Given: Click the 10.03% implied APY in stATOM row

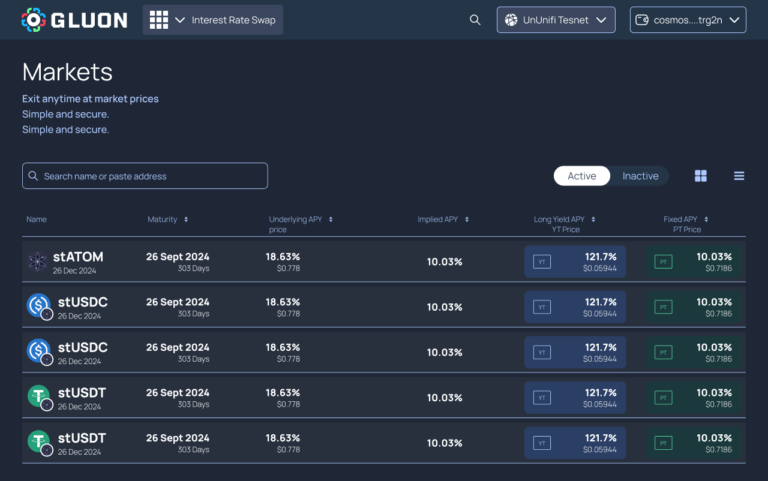Looking at the screenshot, I should (x=444, y=262).
